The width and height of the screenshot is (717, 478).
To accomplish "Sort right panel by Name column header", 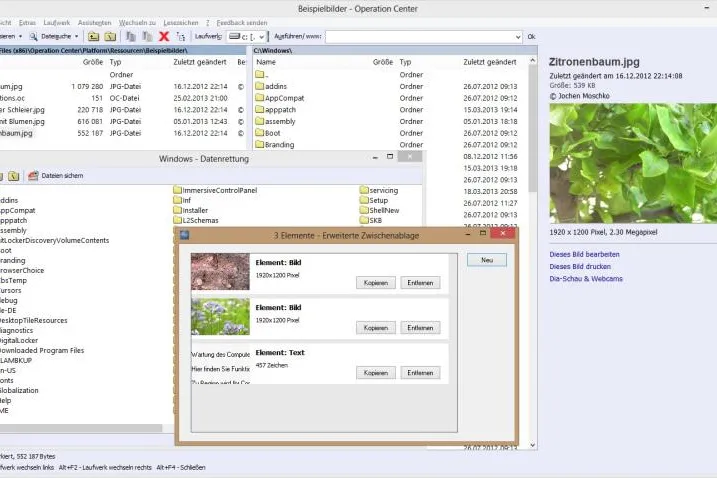I will pos(266,62).
